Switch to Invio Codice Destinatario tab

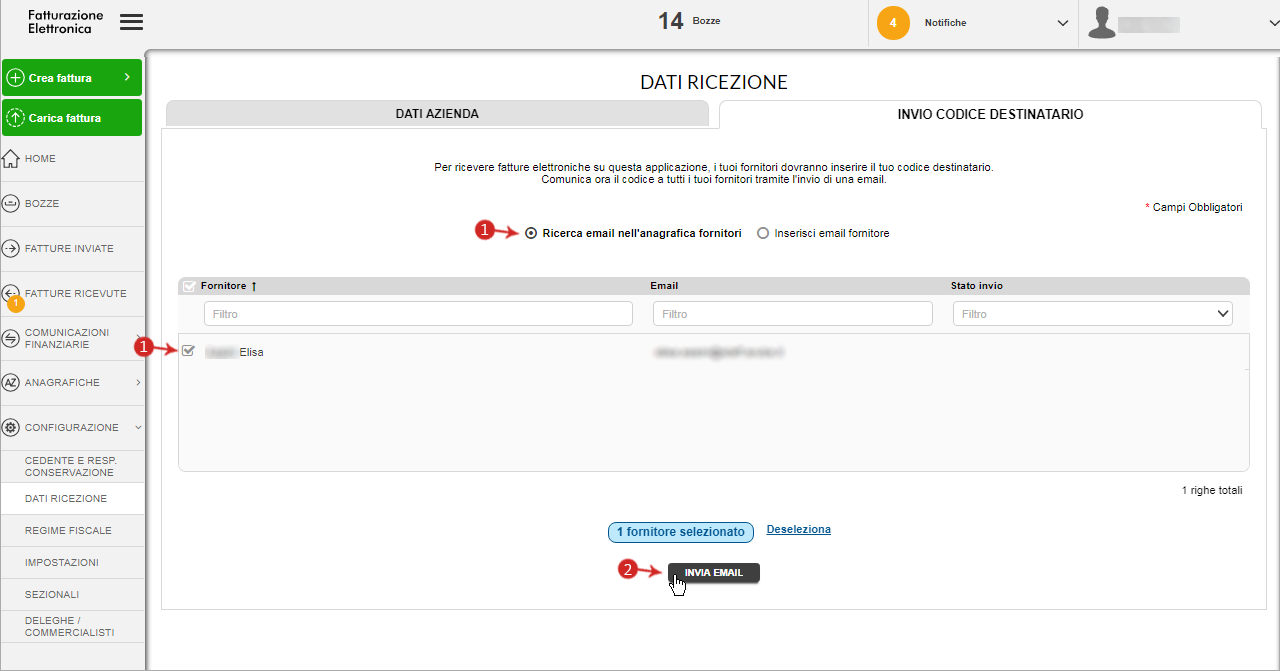tap(990, 114)
